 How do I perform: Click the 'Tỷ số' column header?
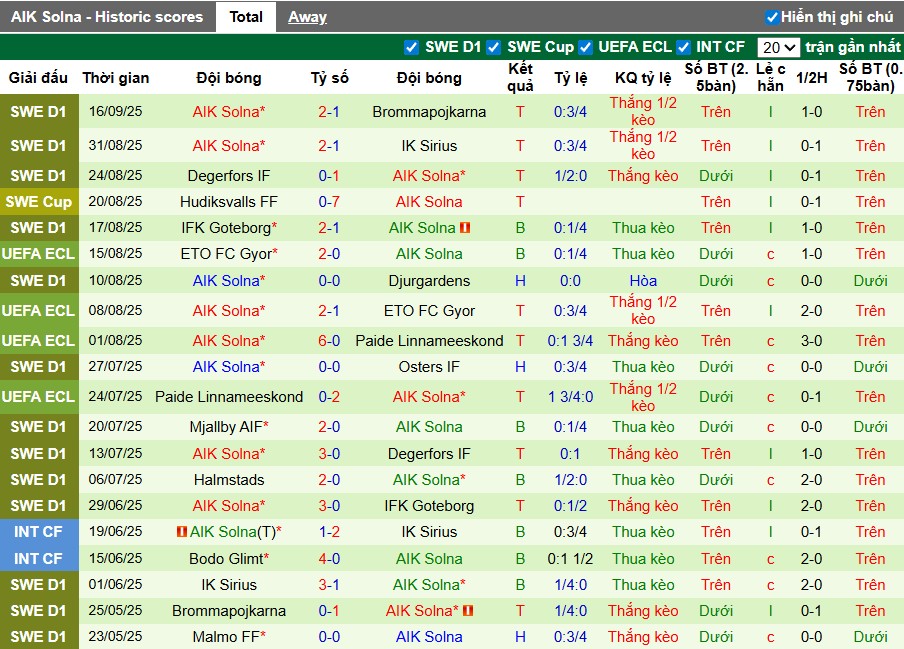tap(329, 78)
